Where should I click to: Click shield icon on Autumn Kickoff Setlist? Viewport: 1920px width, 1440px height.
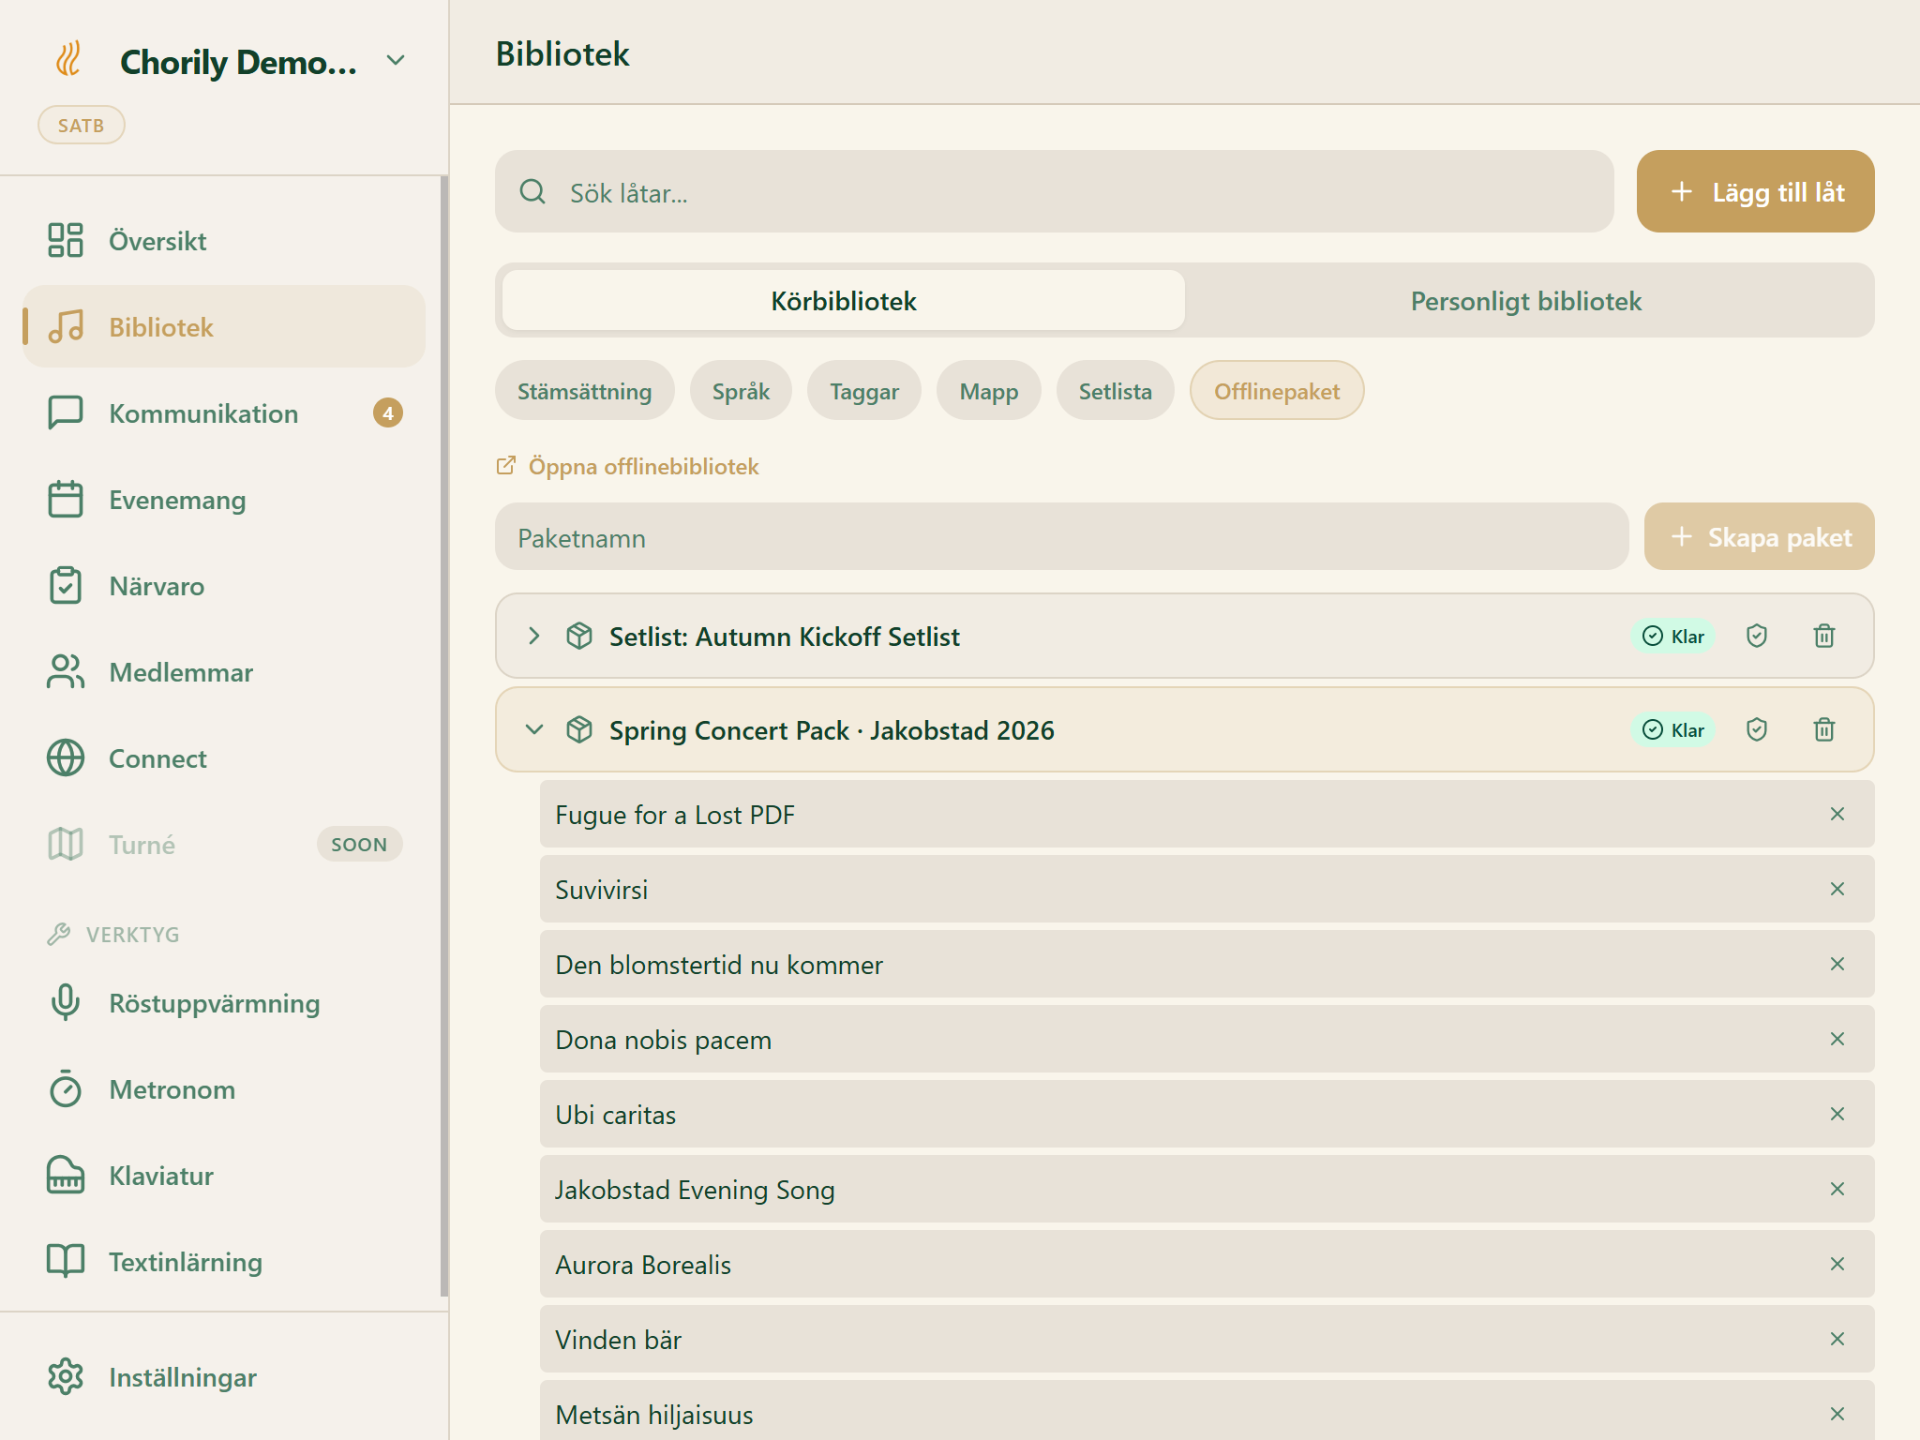point(1757,636)
